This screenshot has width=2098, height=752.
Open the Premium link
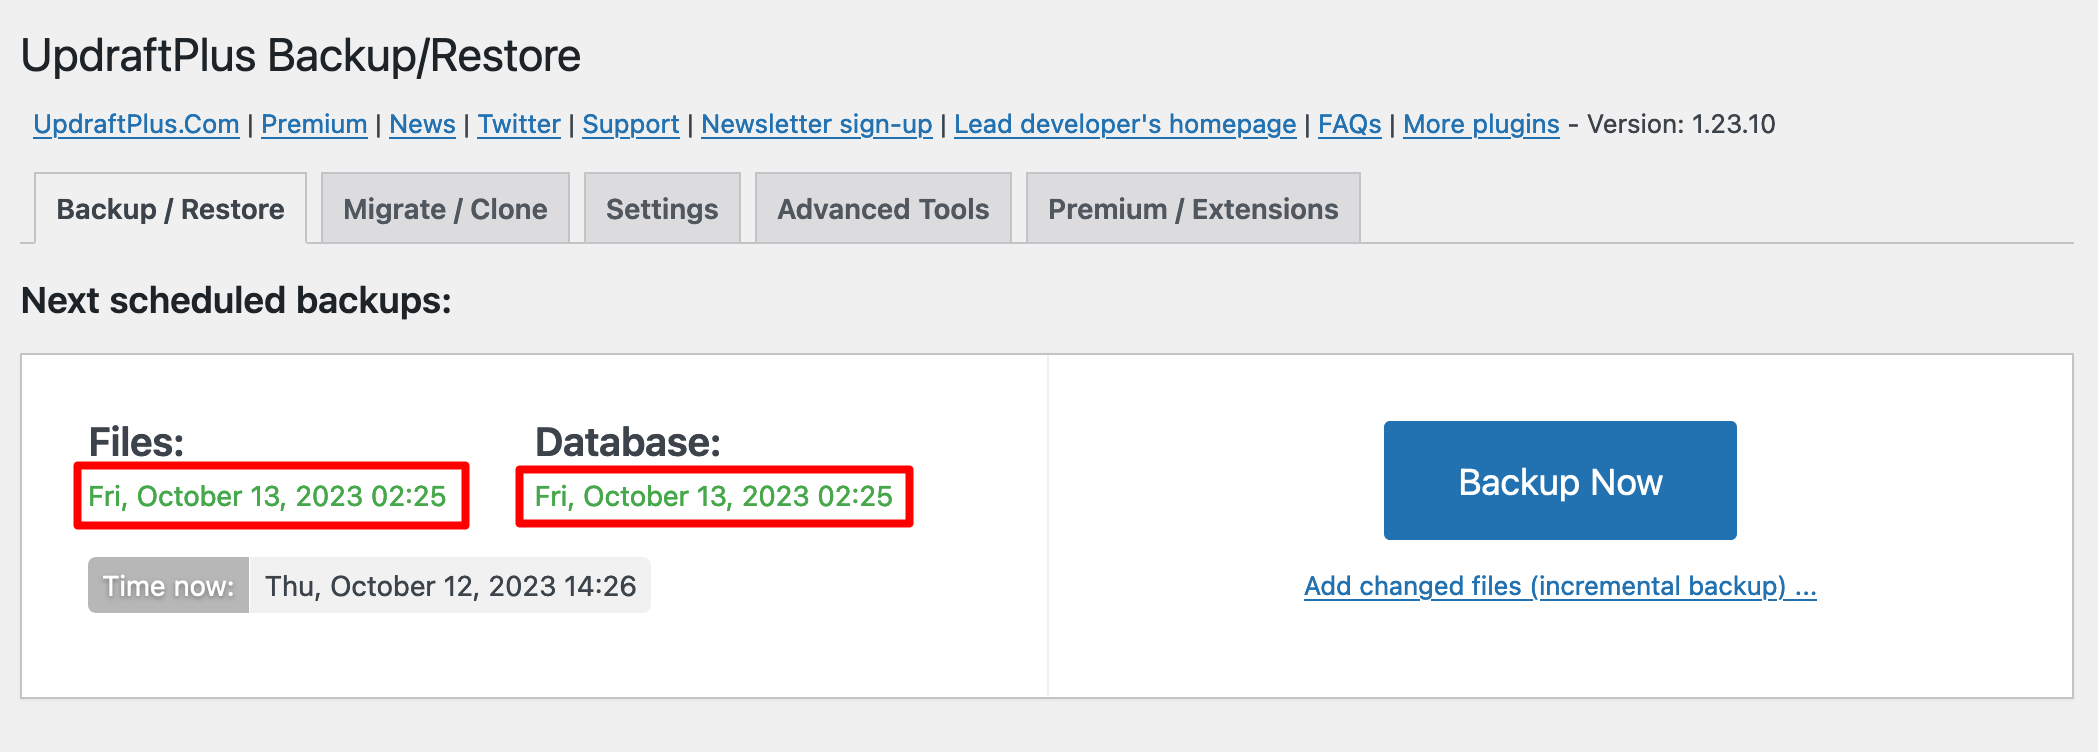[314, 124]
